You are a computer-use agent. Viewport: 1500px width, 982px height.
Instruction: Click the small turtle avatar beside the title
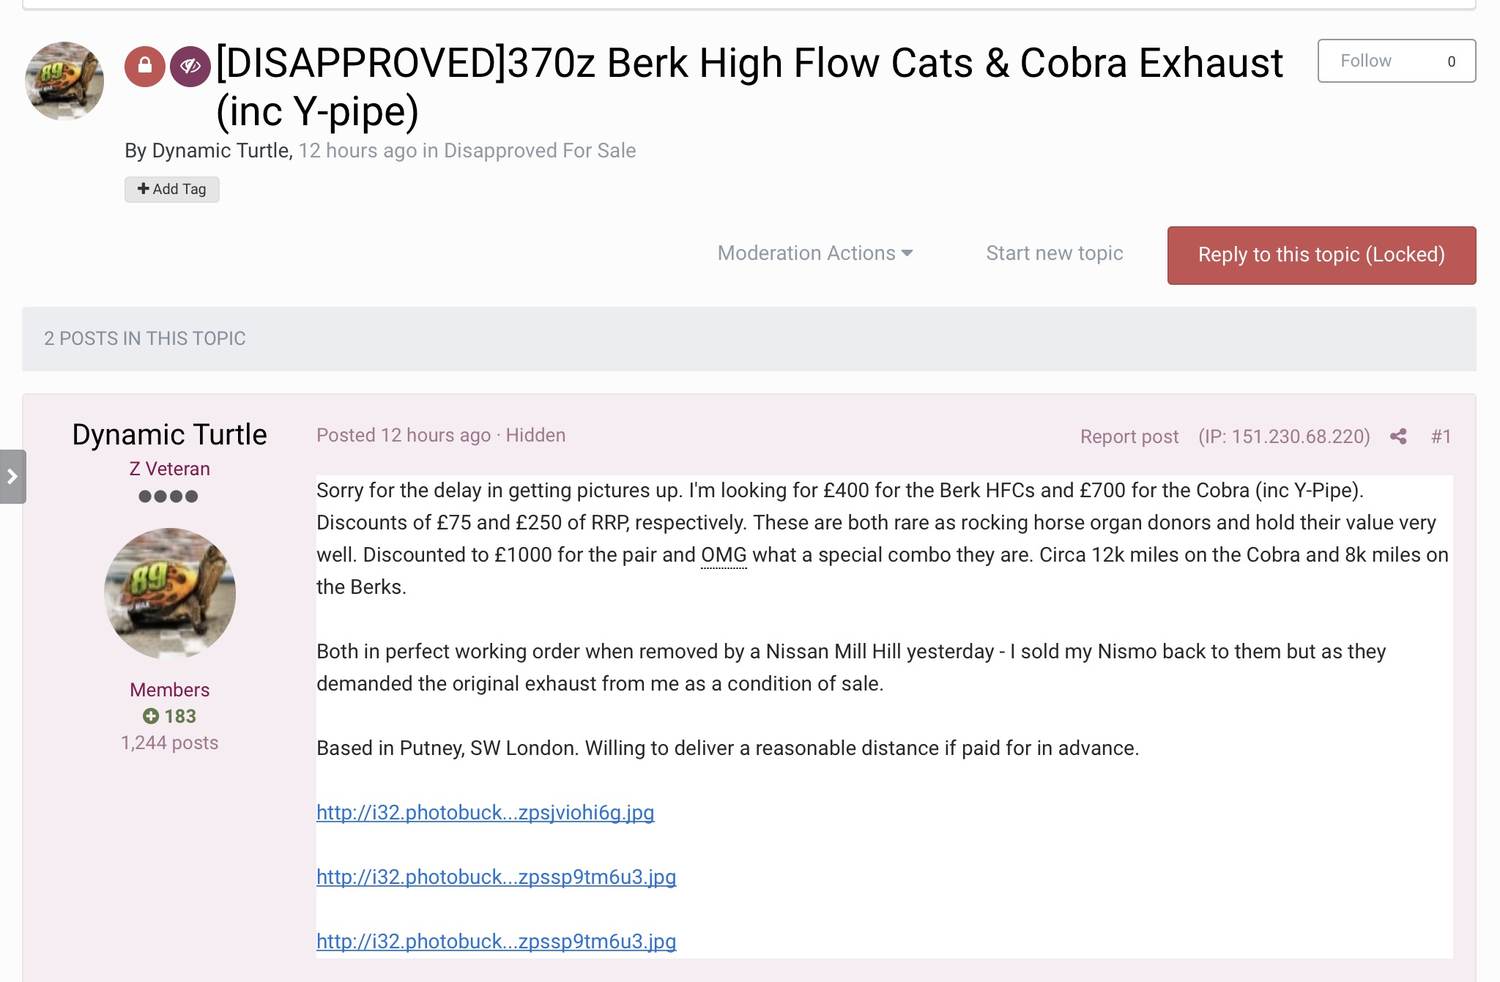pos(64,80)
